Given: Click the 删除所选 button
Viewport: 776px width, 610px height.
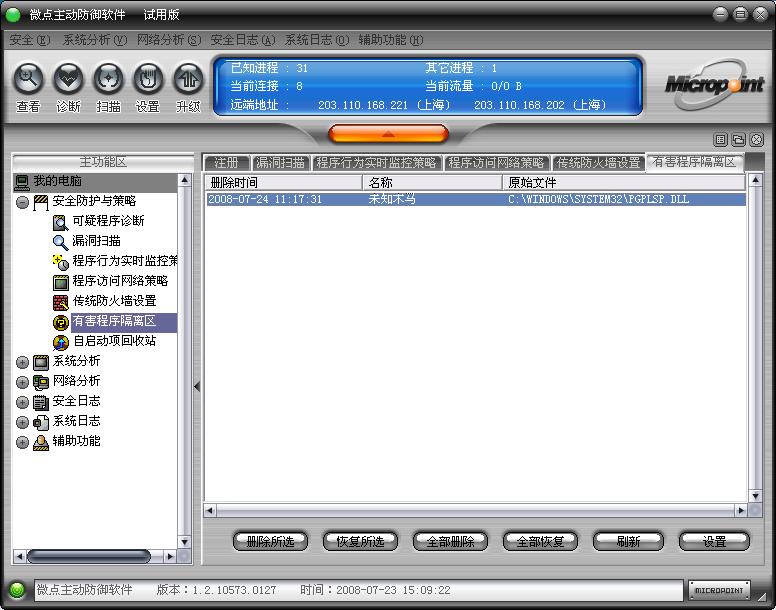Looking at the screenshot, I should coord(270,541).
